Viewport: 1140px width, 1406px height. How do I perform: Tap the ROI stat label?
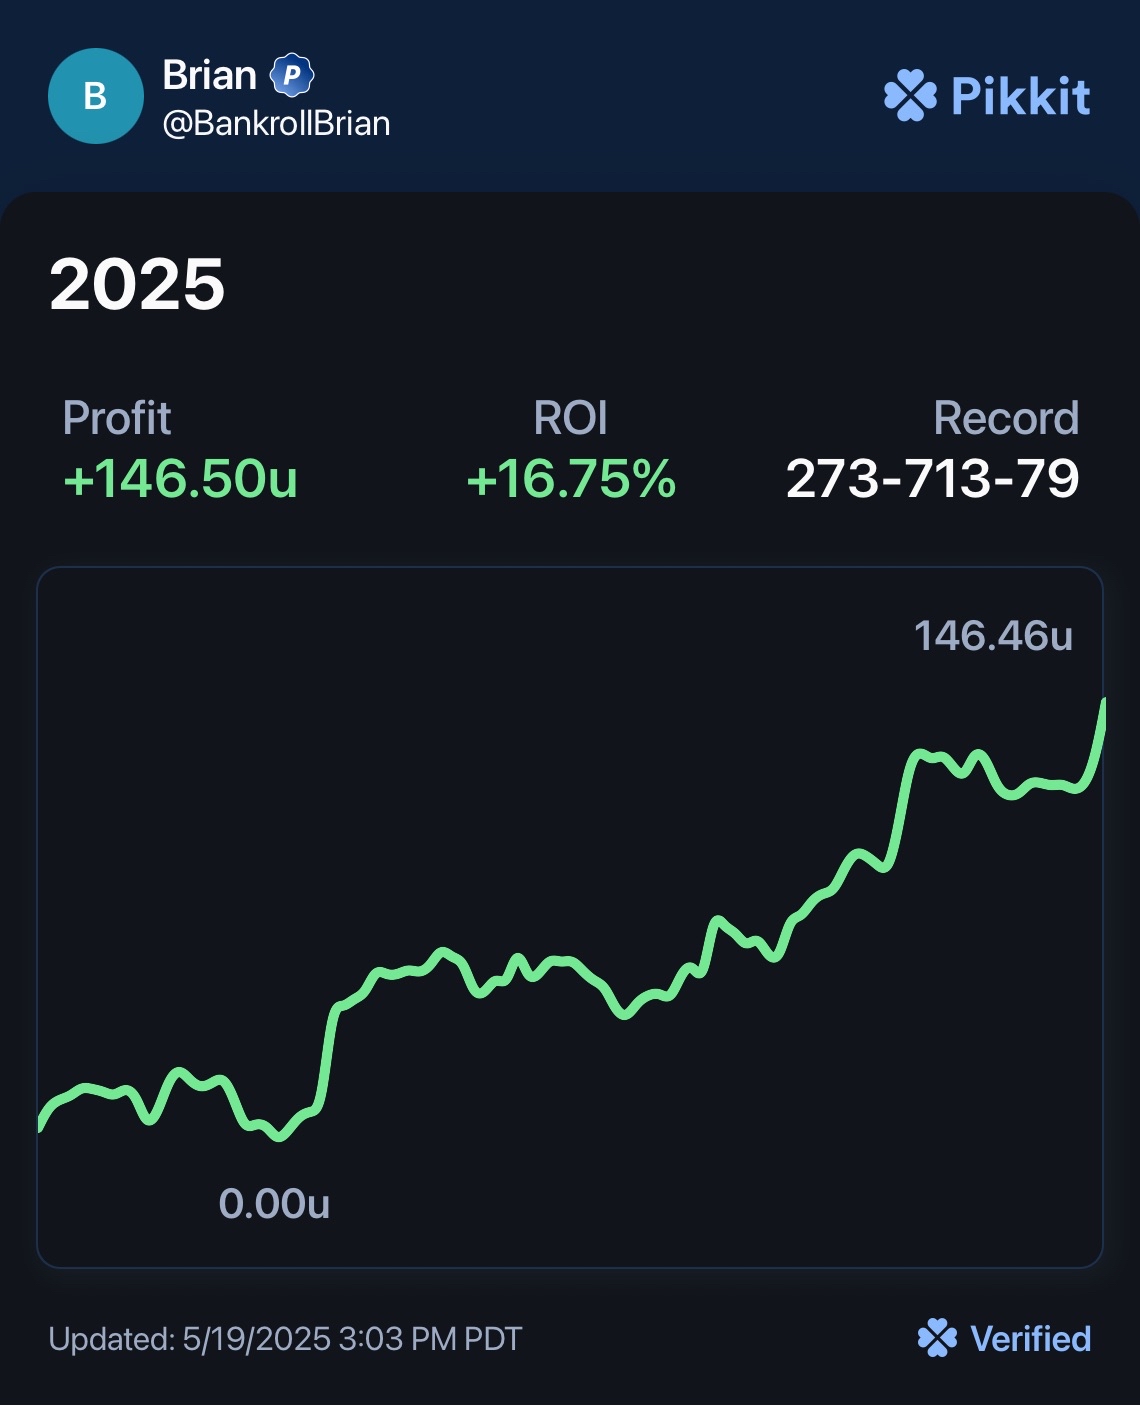(570, 418)
